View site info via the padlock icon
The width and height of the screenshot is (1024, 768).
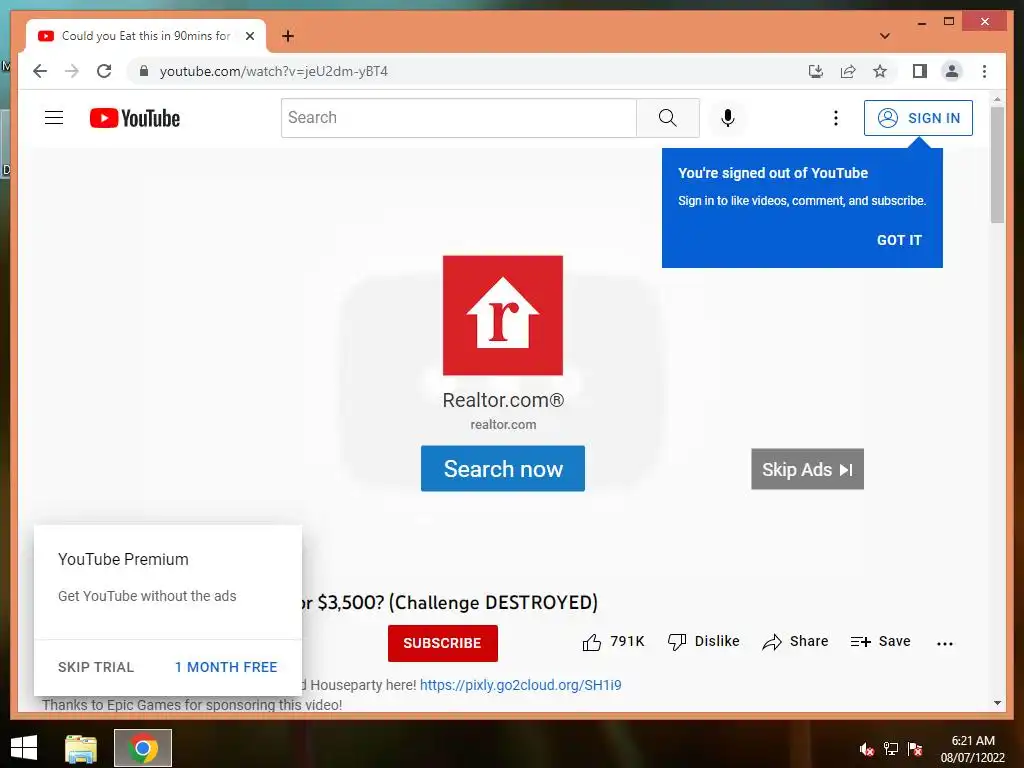144,71
